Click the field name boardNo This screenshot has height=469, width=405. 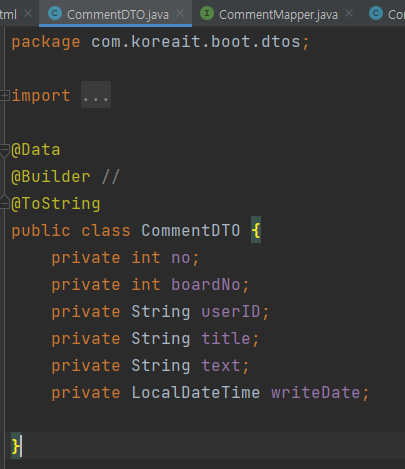click(206, 284)
